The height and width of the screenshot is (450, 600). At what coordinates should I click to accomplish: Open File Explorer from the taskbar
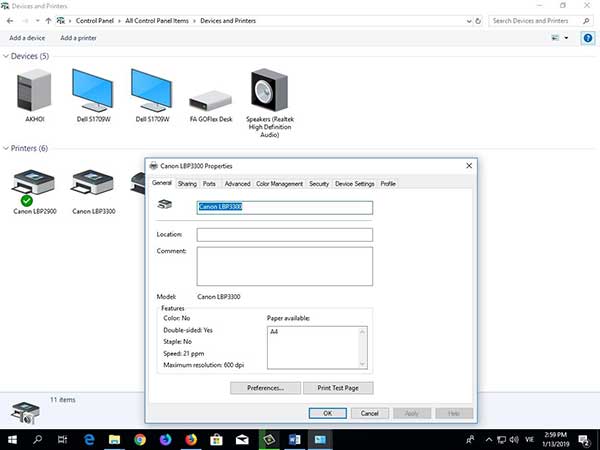click(x=114, y=439)
